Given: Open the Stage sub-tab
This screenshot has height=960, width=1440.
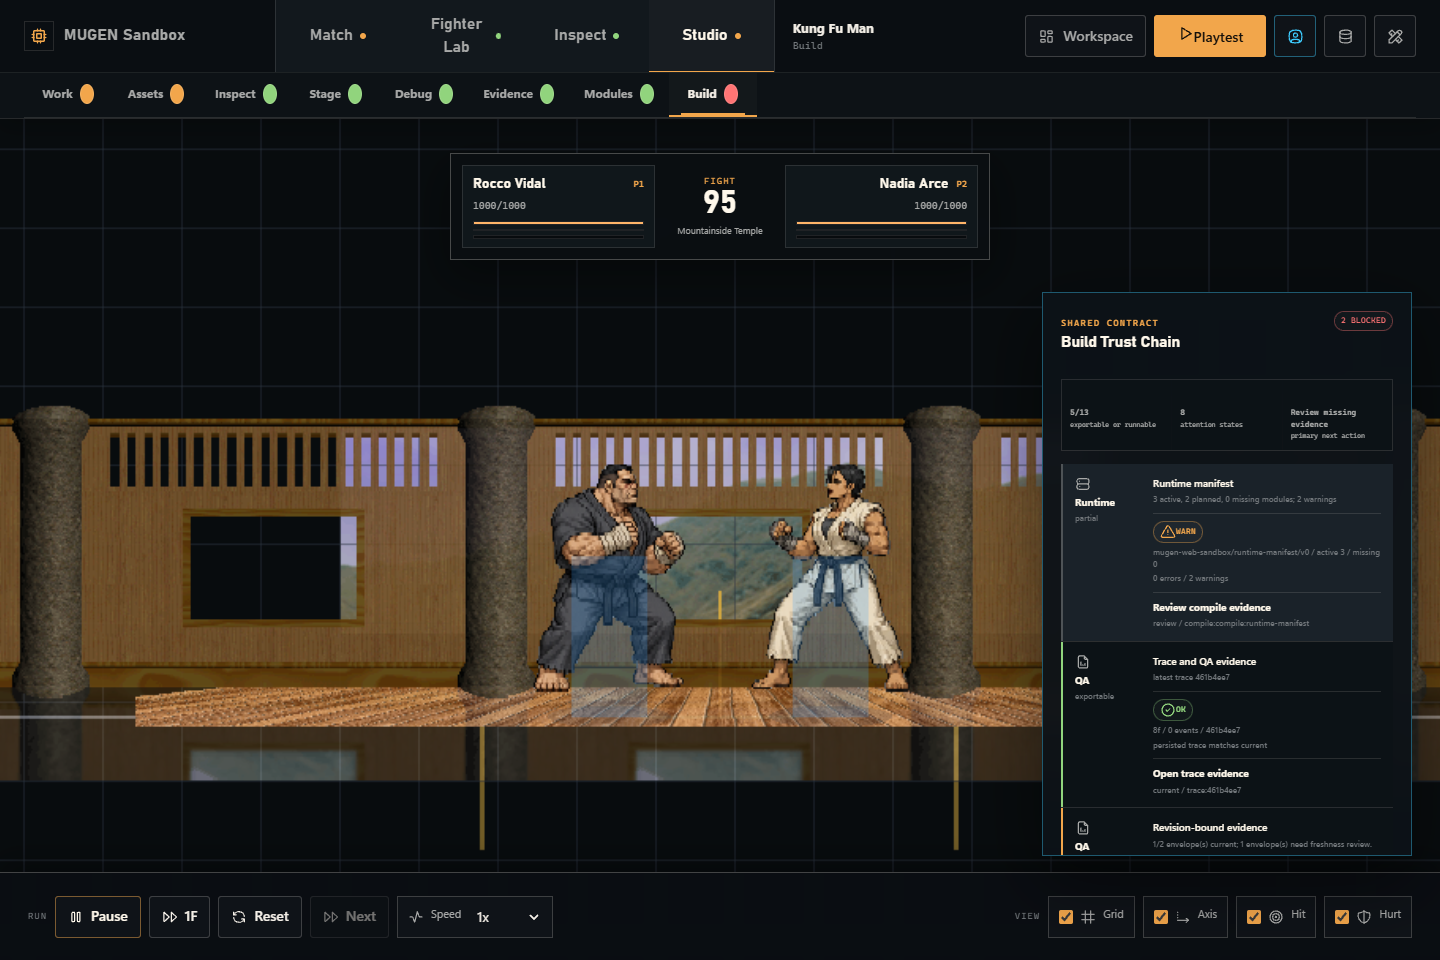Looking at the screenshot, I should (x=335, y=94).
